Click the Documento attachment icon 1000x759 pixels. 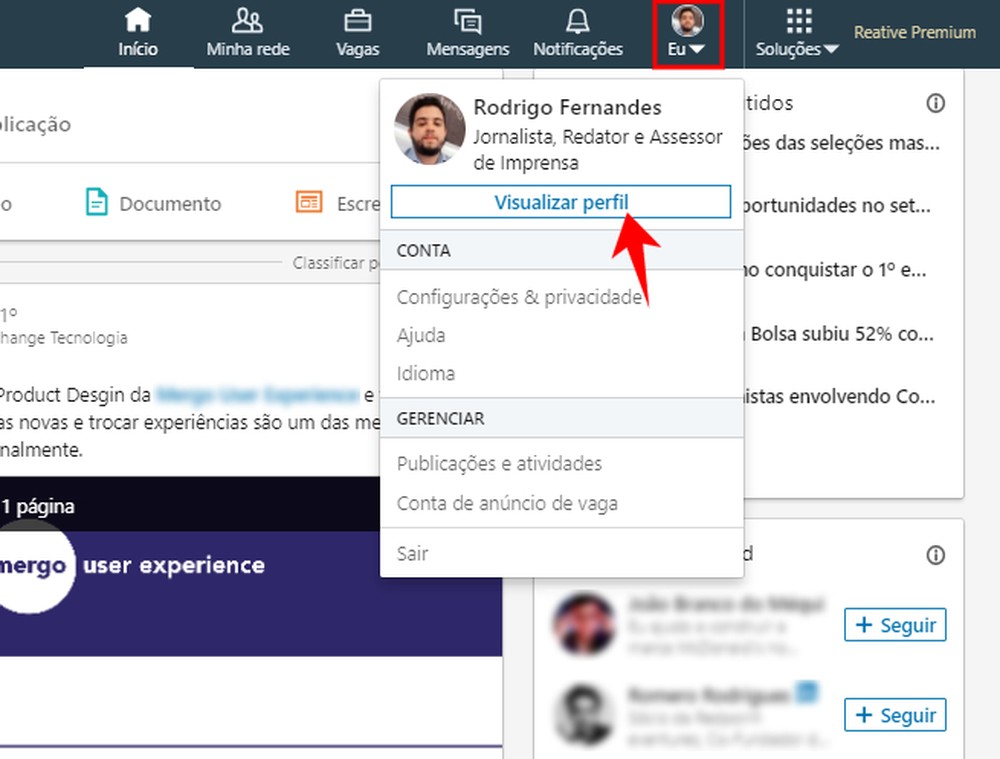(96, 203)
